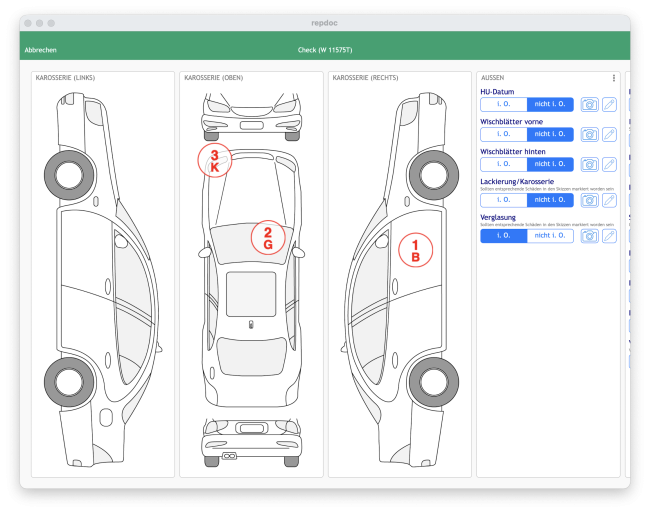Click pencil icon for Wischblätter hinten

[609, 164]
